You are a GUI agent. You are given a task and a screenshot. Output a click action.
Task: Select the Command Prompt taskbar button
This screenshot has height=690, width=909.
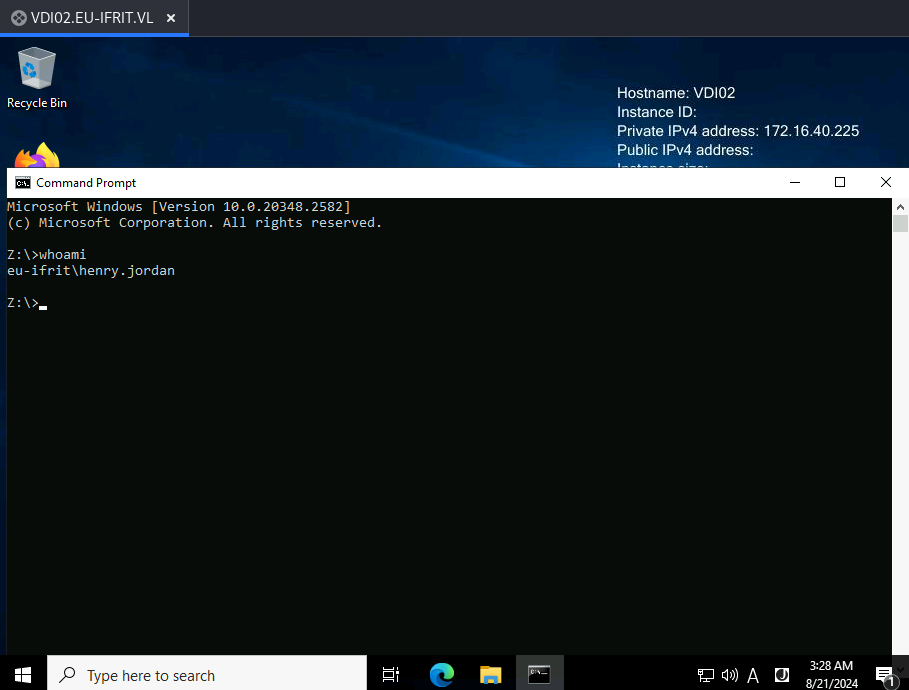coord(539,675)
